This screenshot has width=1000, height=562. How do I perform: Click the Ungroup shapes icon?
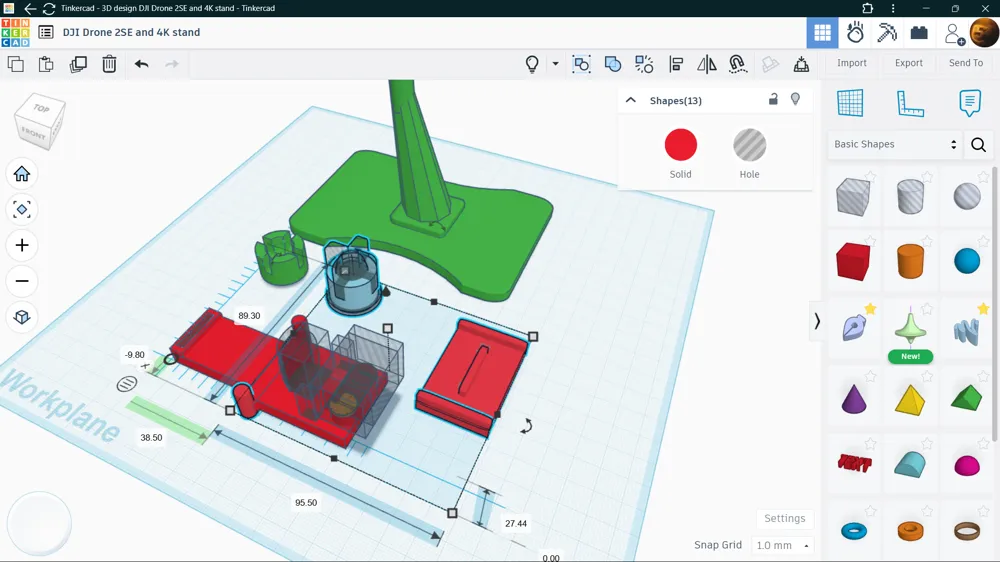tap(613, 64)
